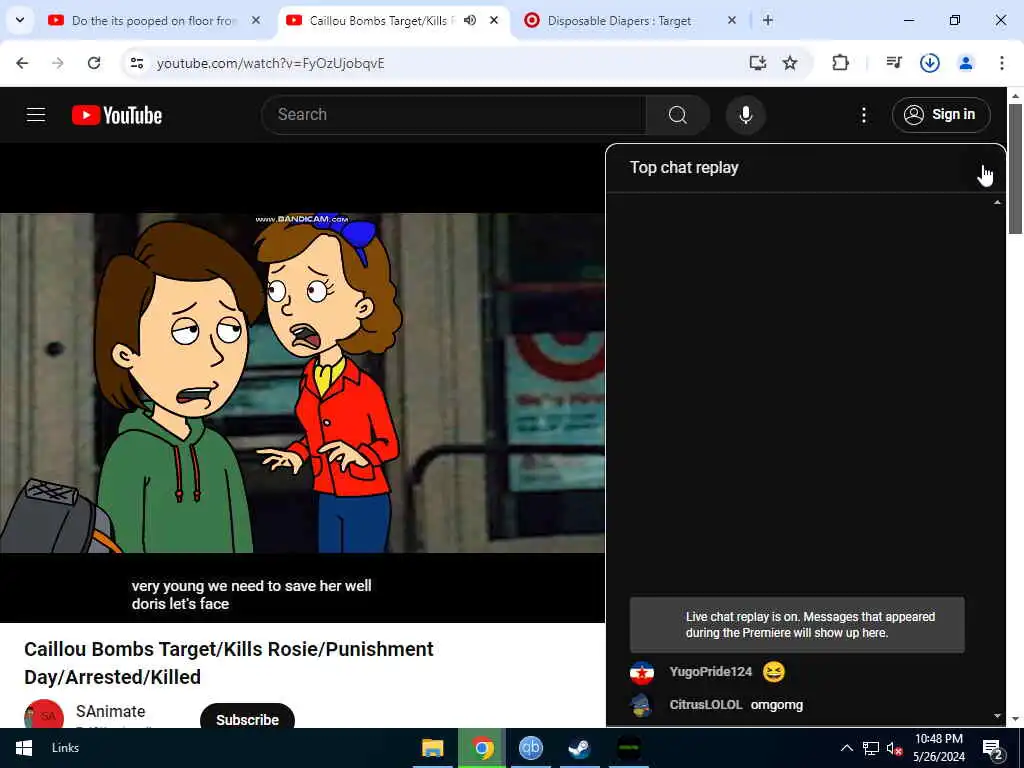The image size is (1024, 768).
Task: Open the Windows Start menu
Action: (x=24, y=748)
